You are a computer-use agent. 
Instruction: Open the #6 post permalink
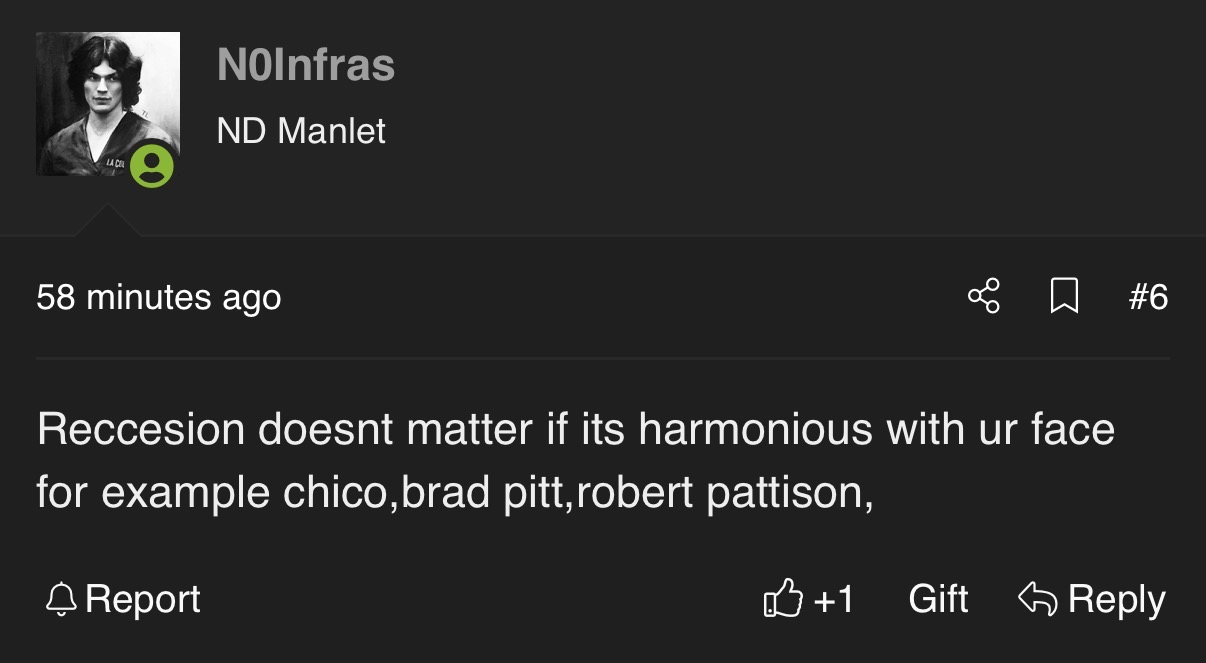[1148, 297]
